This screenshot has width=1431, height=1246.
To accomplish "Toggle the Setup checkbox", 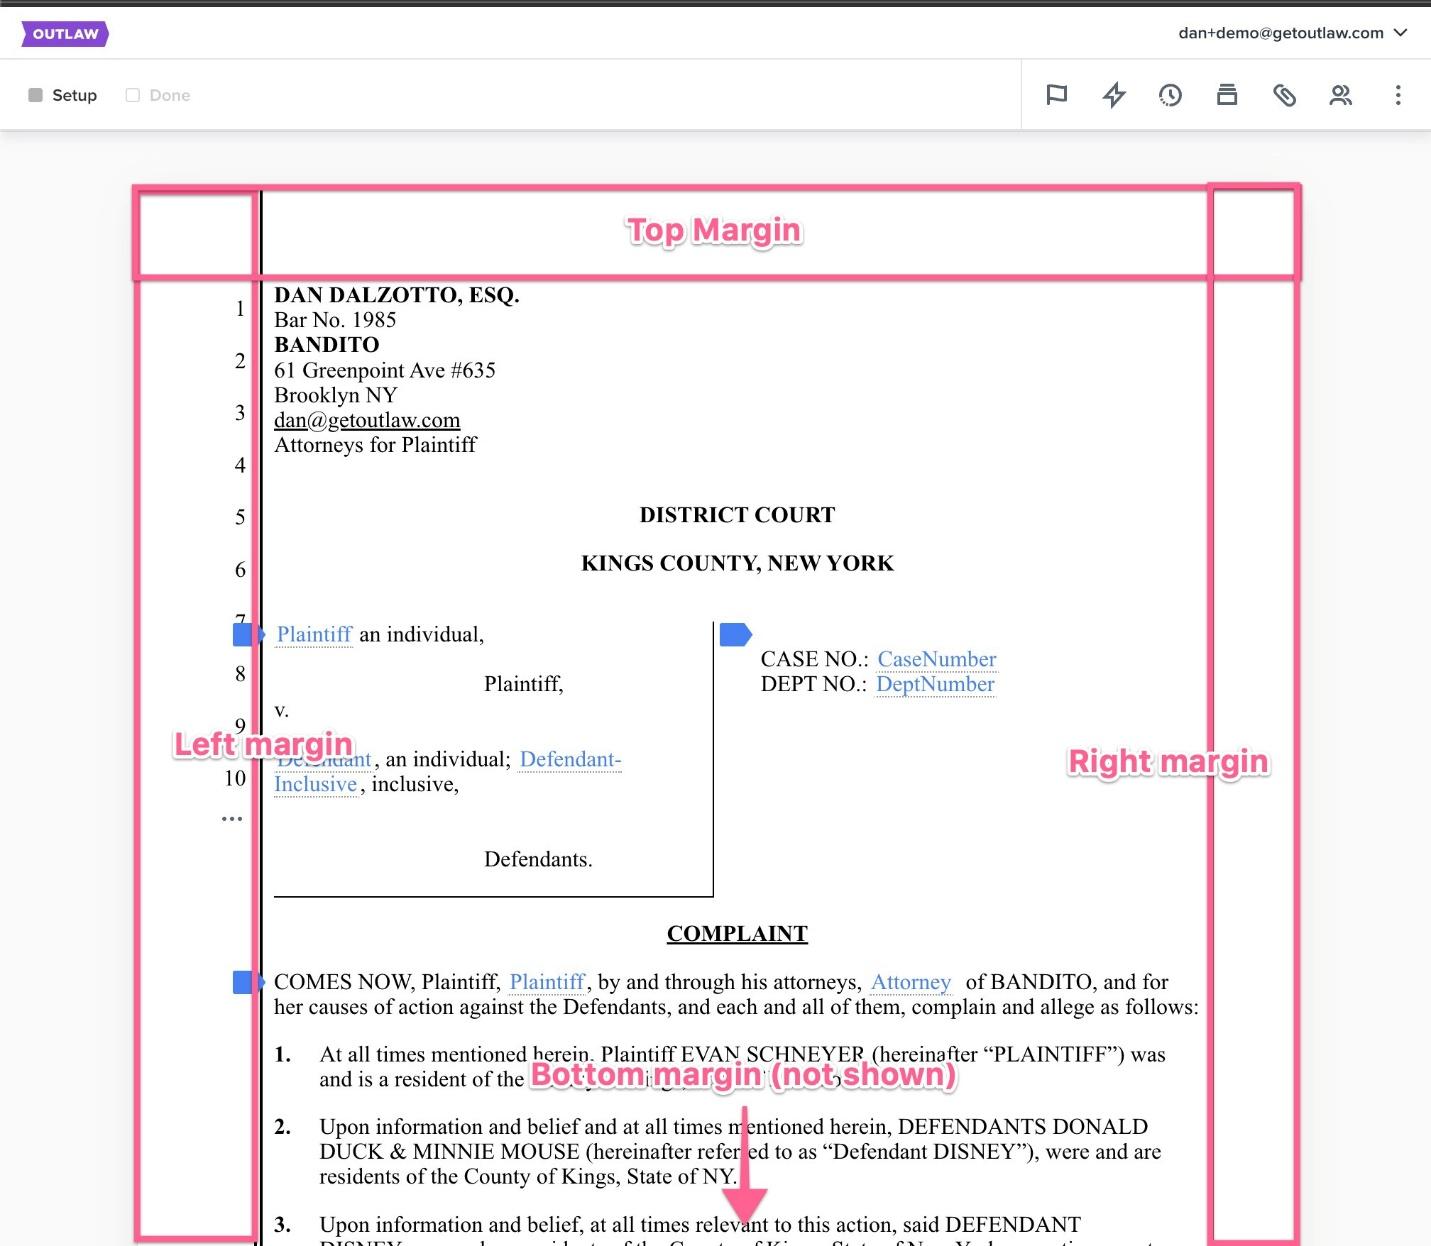I will click(x=36, y=95).
